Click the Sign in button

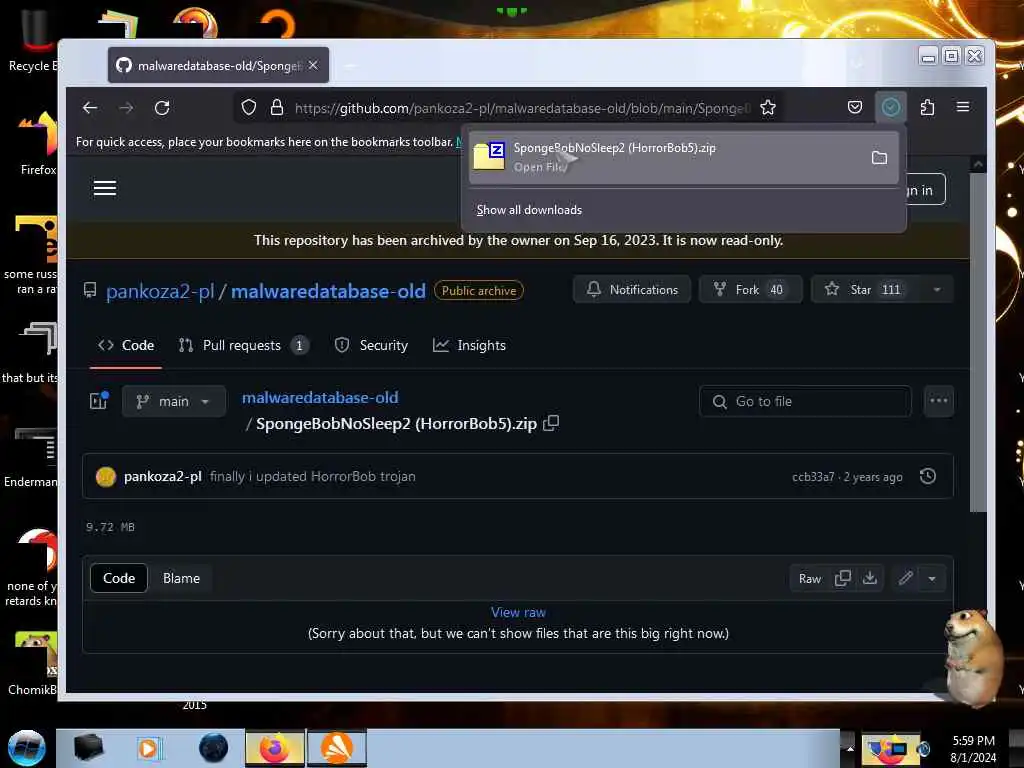click(x=925, y=189)
